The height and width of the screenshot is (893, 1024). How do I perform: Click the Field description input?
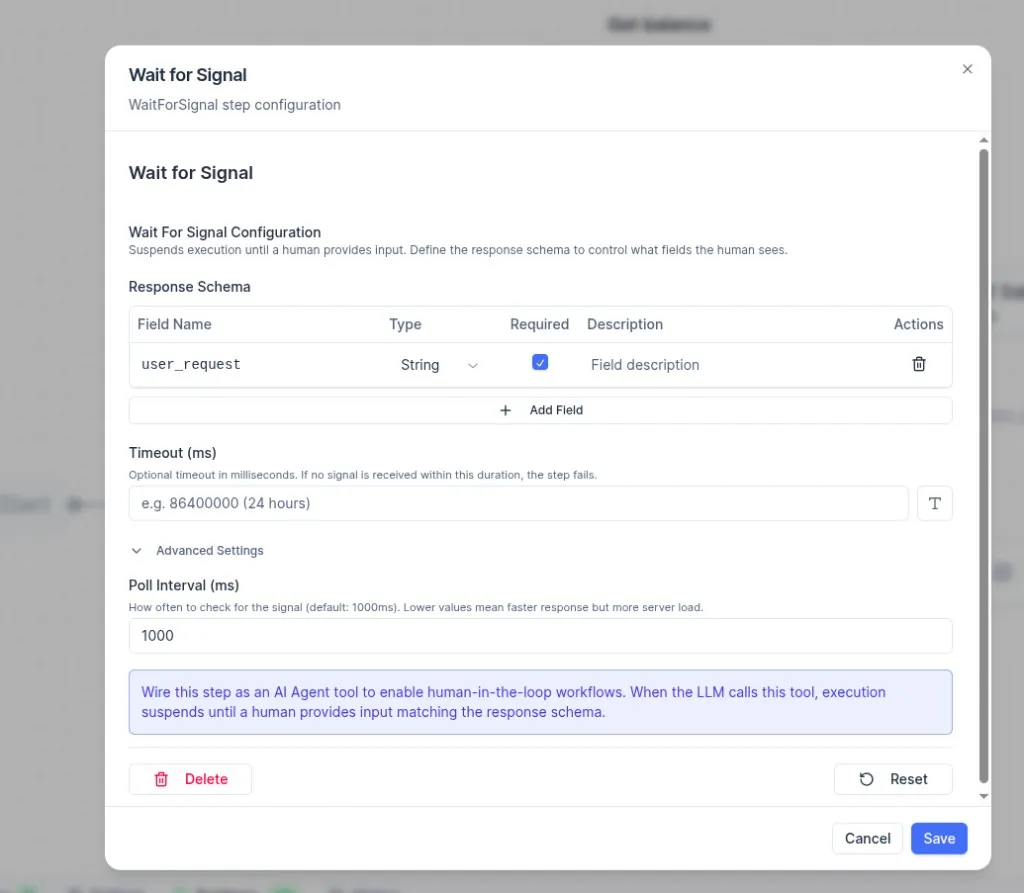point(730,365)
